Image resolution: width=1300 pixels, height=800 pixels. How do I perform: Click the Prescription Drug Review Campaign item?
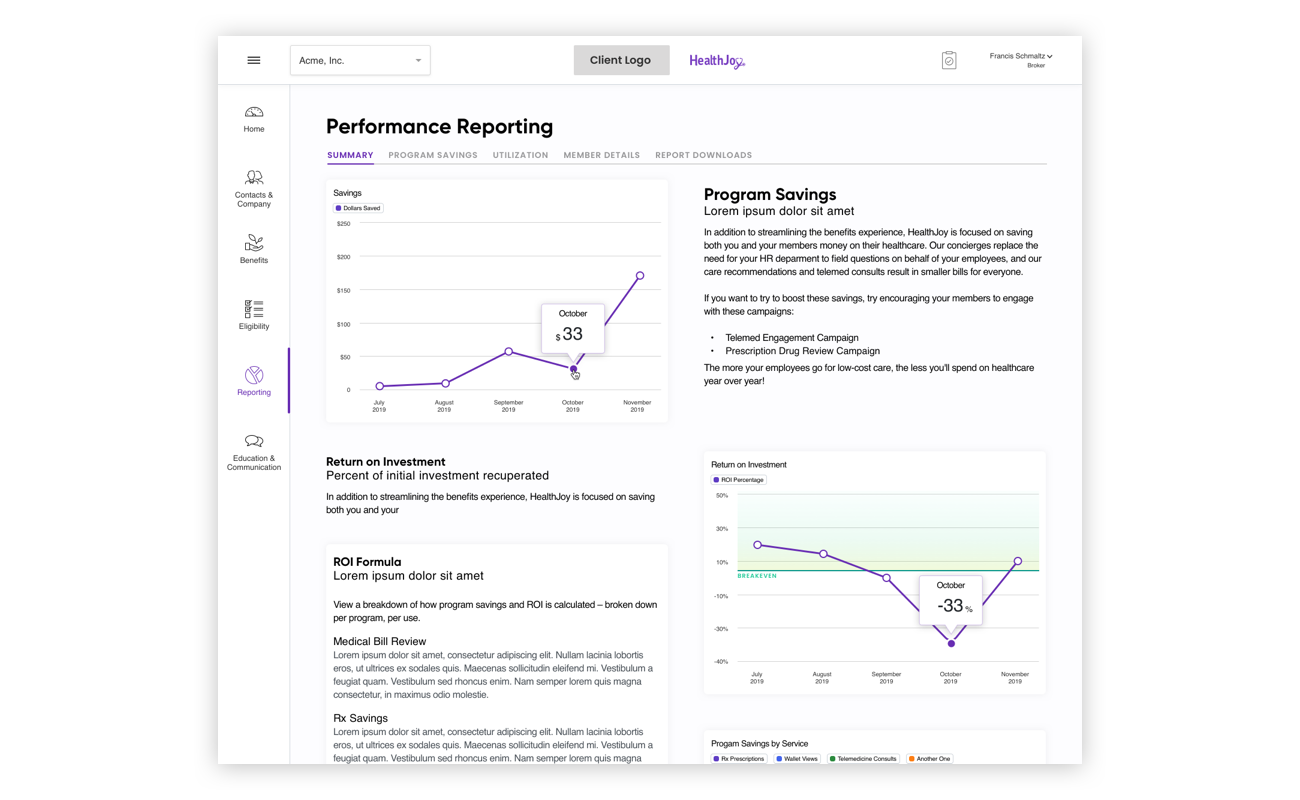pos(803,351)
